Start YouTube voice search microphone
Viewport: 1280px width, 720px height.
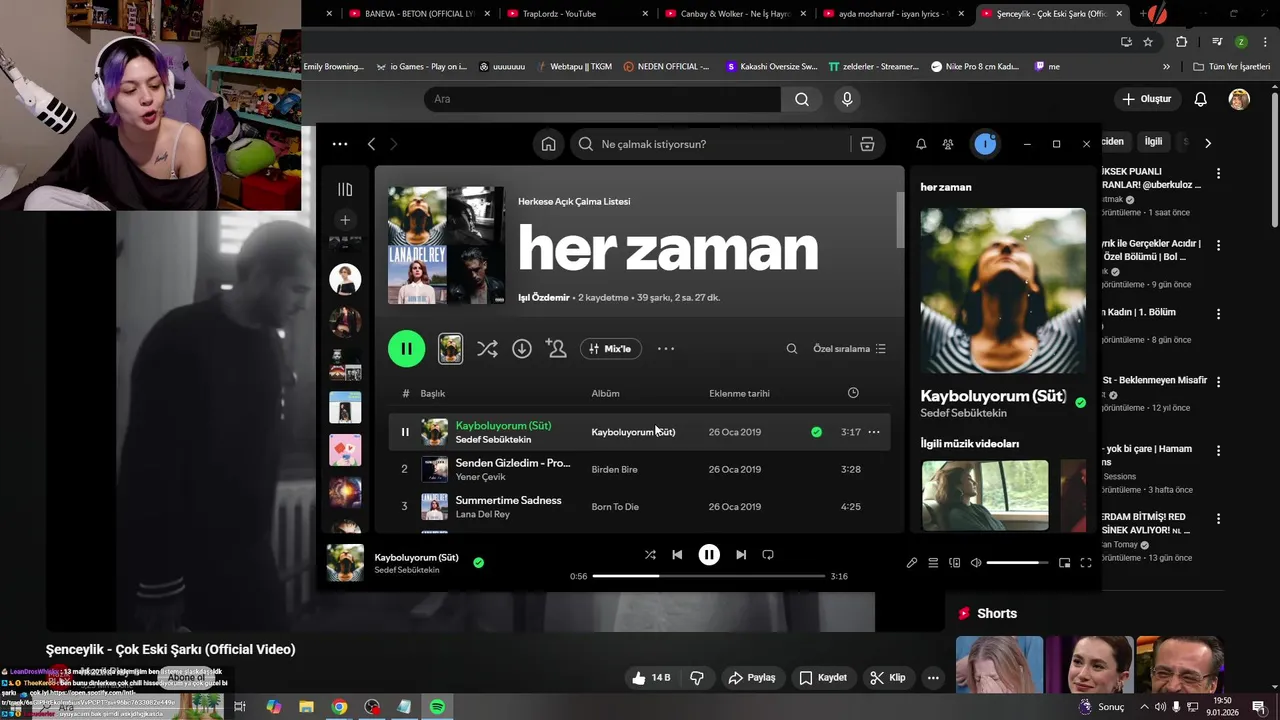[x=847, y=99]
